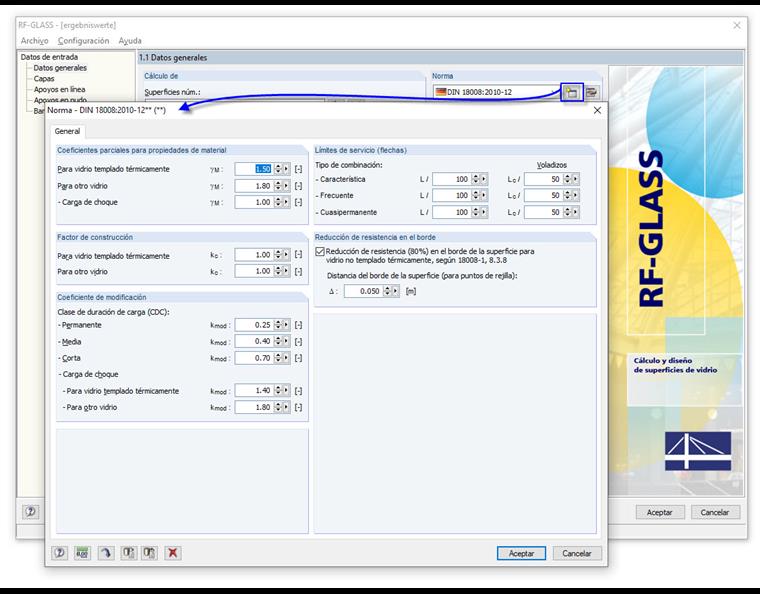Image resolution: width=760 pixels, height=594 pixels.
Task: Open arrow menu for distance Δ field
Action: tap(396, 291)
